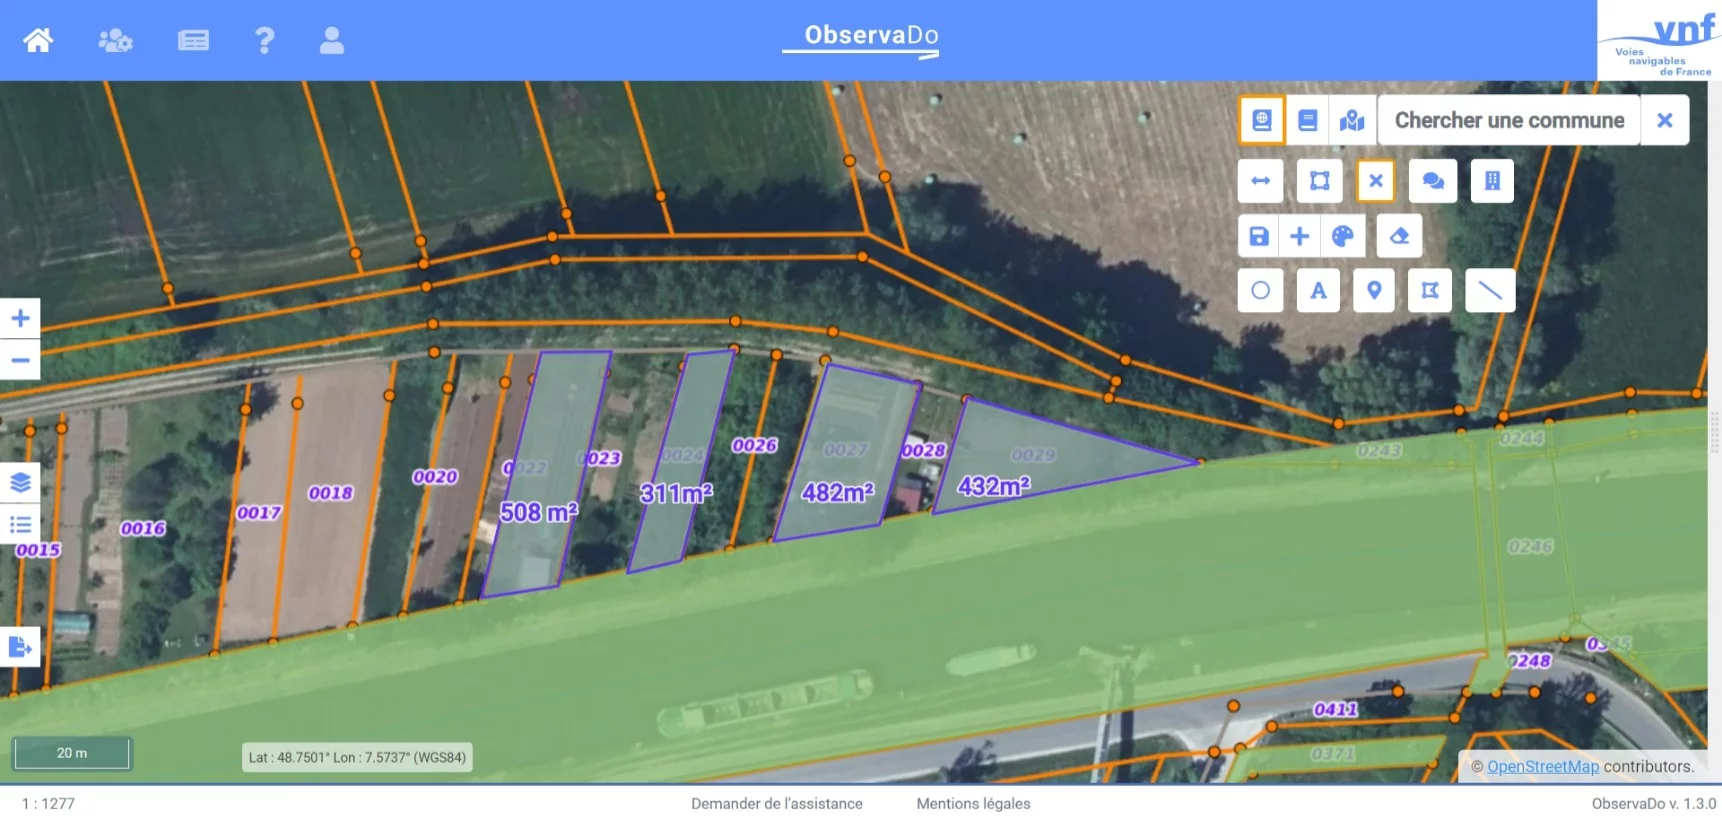Click parcel label 0018

(x=330, y=493)
